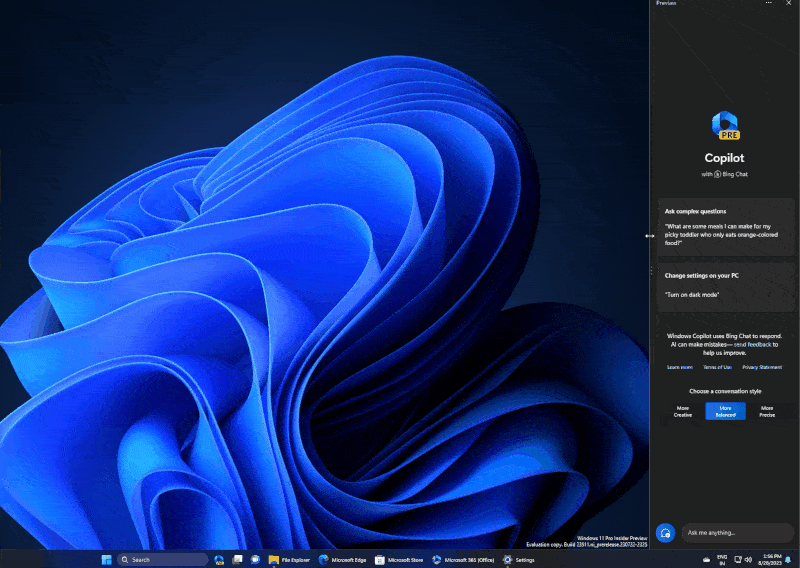Click the Windows Start button
Image resolution: width=800 pixels, height=568 pixels.
click(x=106, y=560)
